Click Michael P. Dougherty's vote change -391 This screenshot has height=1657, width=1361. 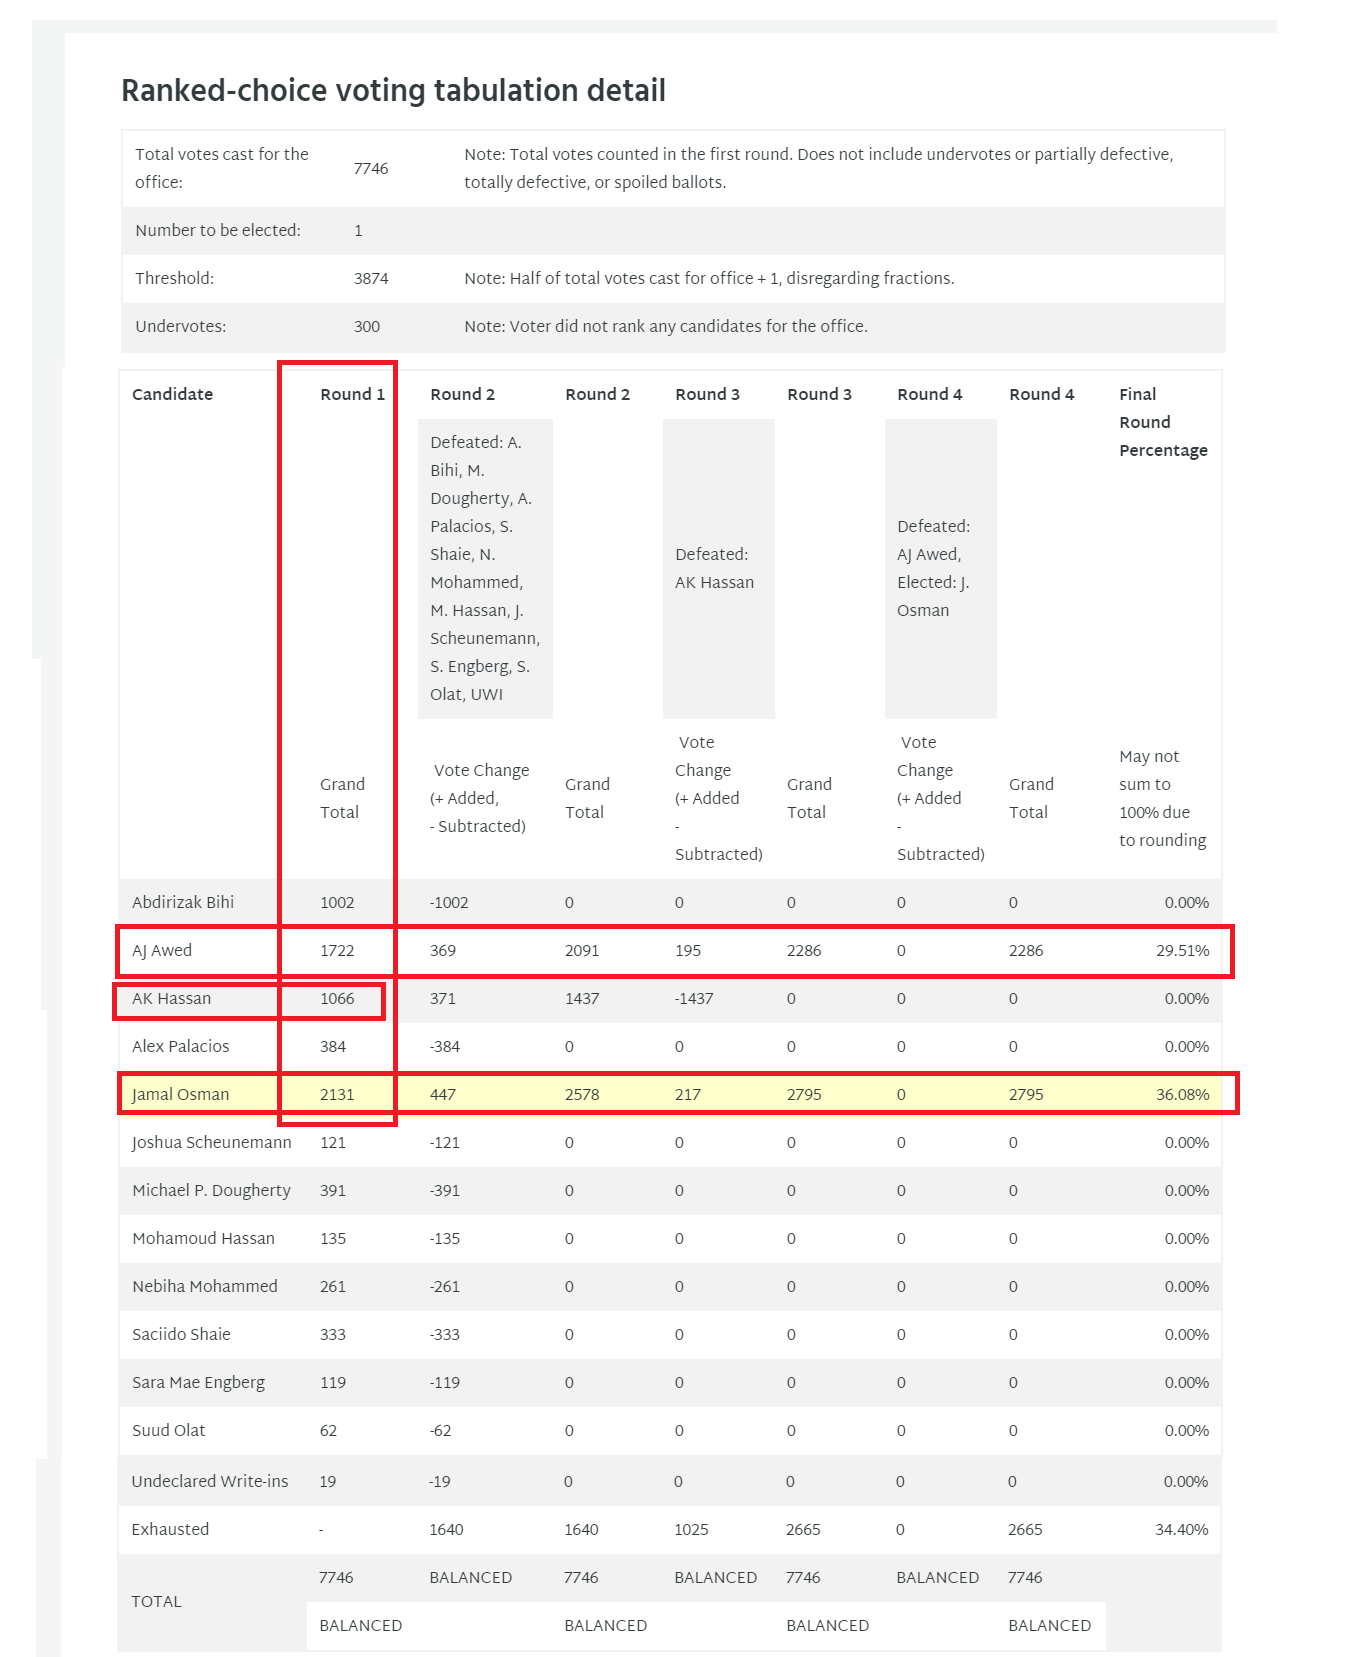coord(445,1190)
